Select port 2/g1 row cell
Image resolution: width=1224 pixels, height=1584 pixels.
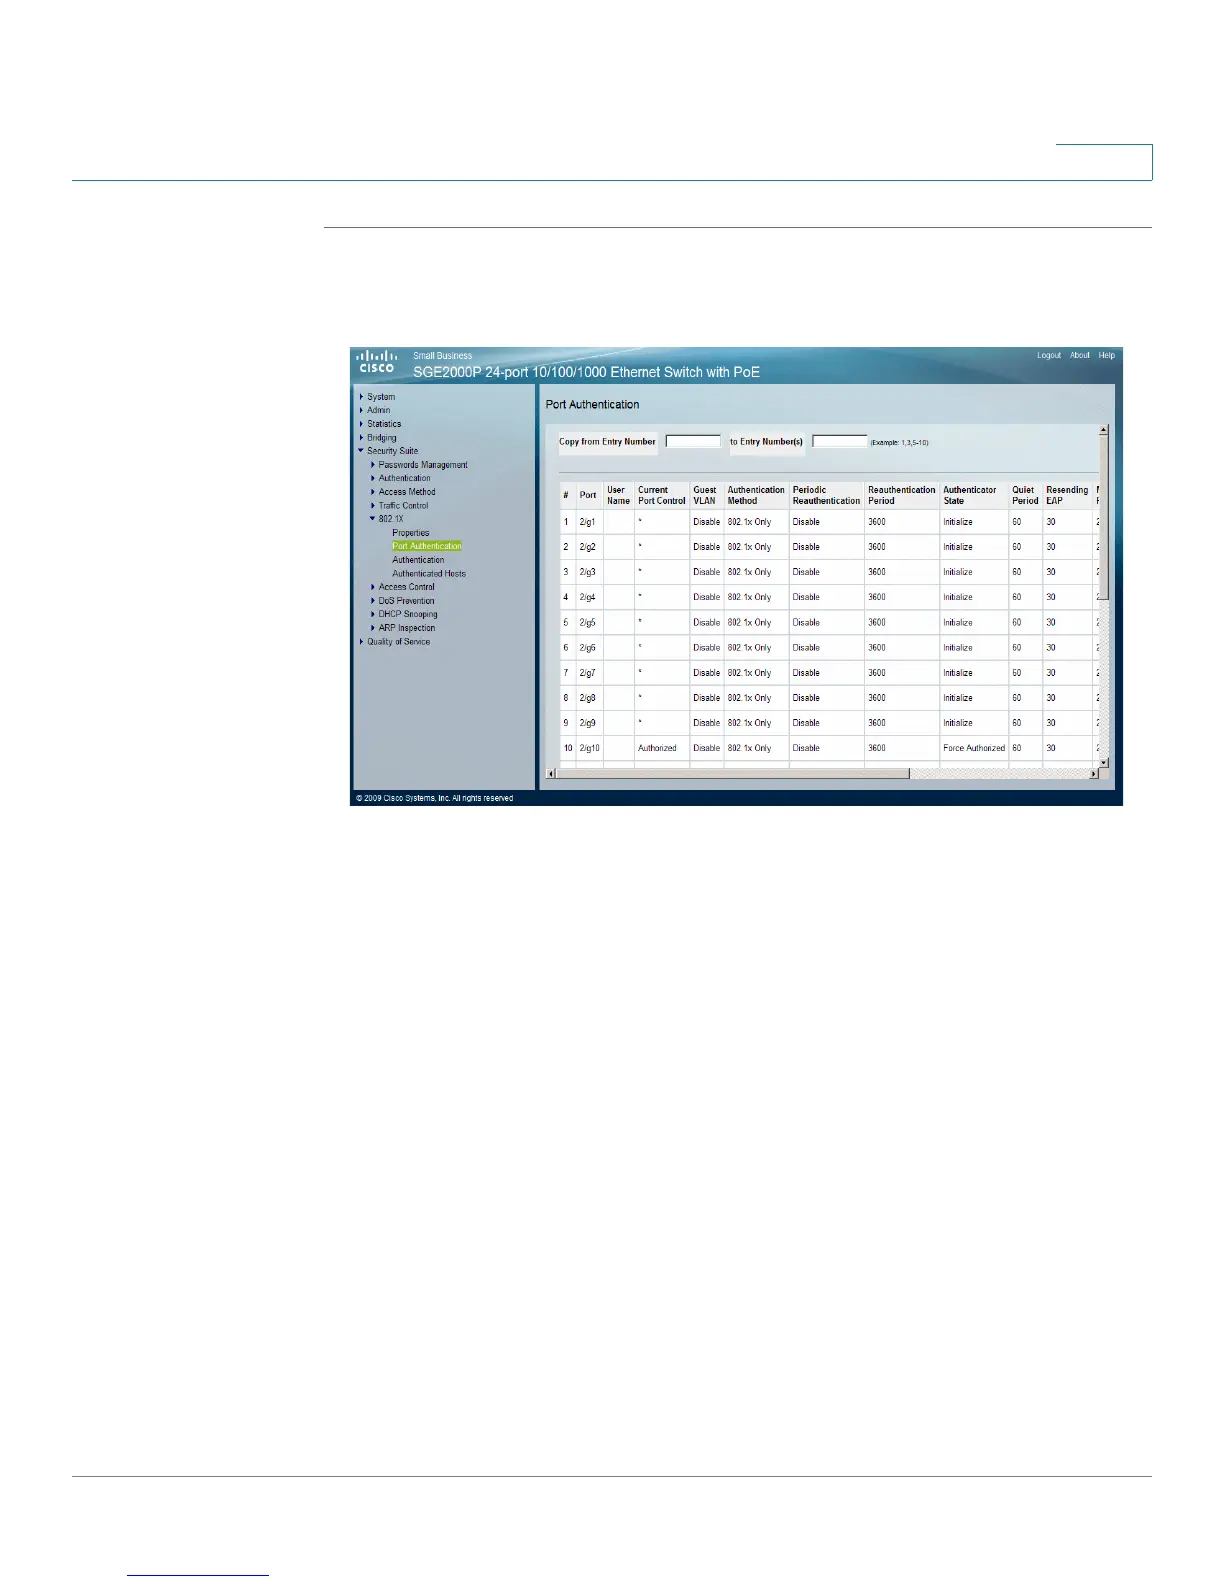pos(588,522)
